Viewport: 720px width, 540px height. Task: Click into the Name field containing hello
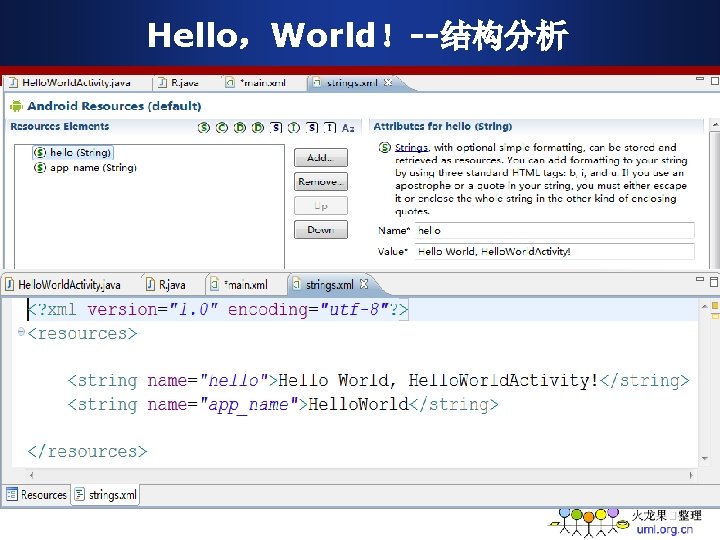(x=554, y=231)
